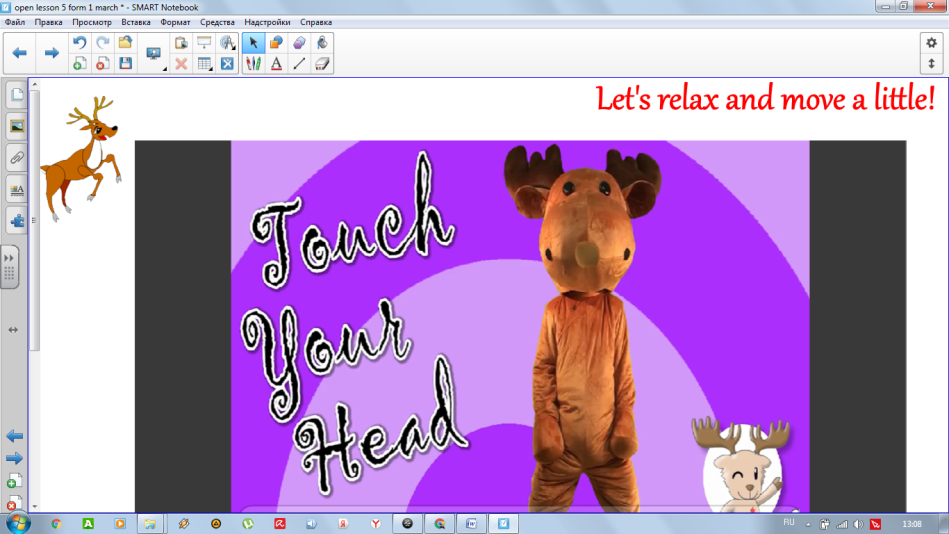
Task: Open the Вставка menu
Action: click(x=136, y=22)
